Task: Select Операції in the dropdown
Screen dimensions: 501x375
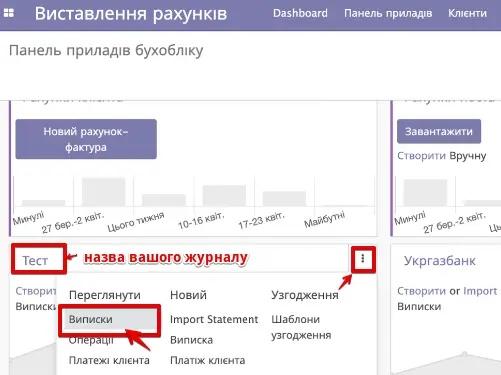Action: [91, 340]
